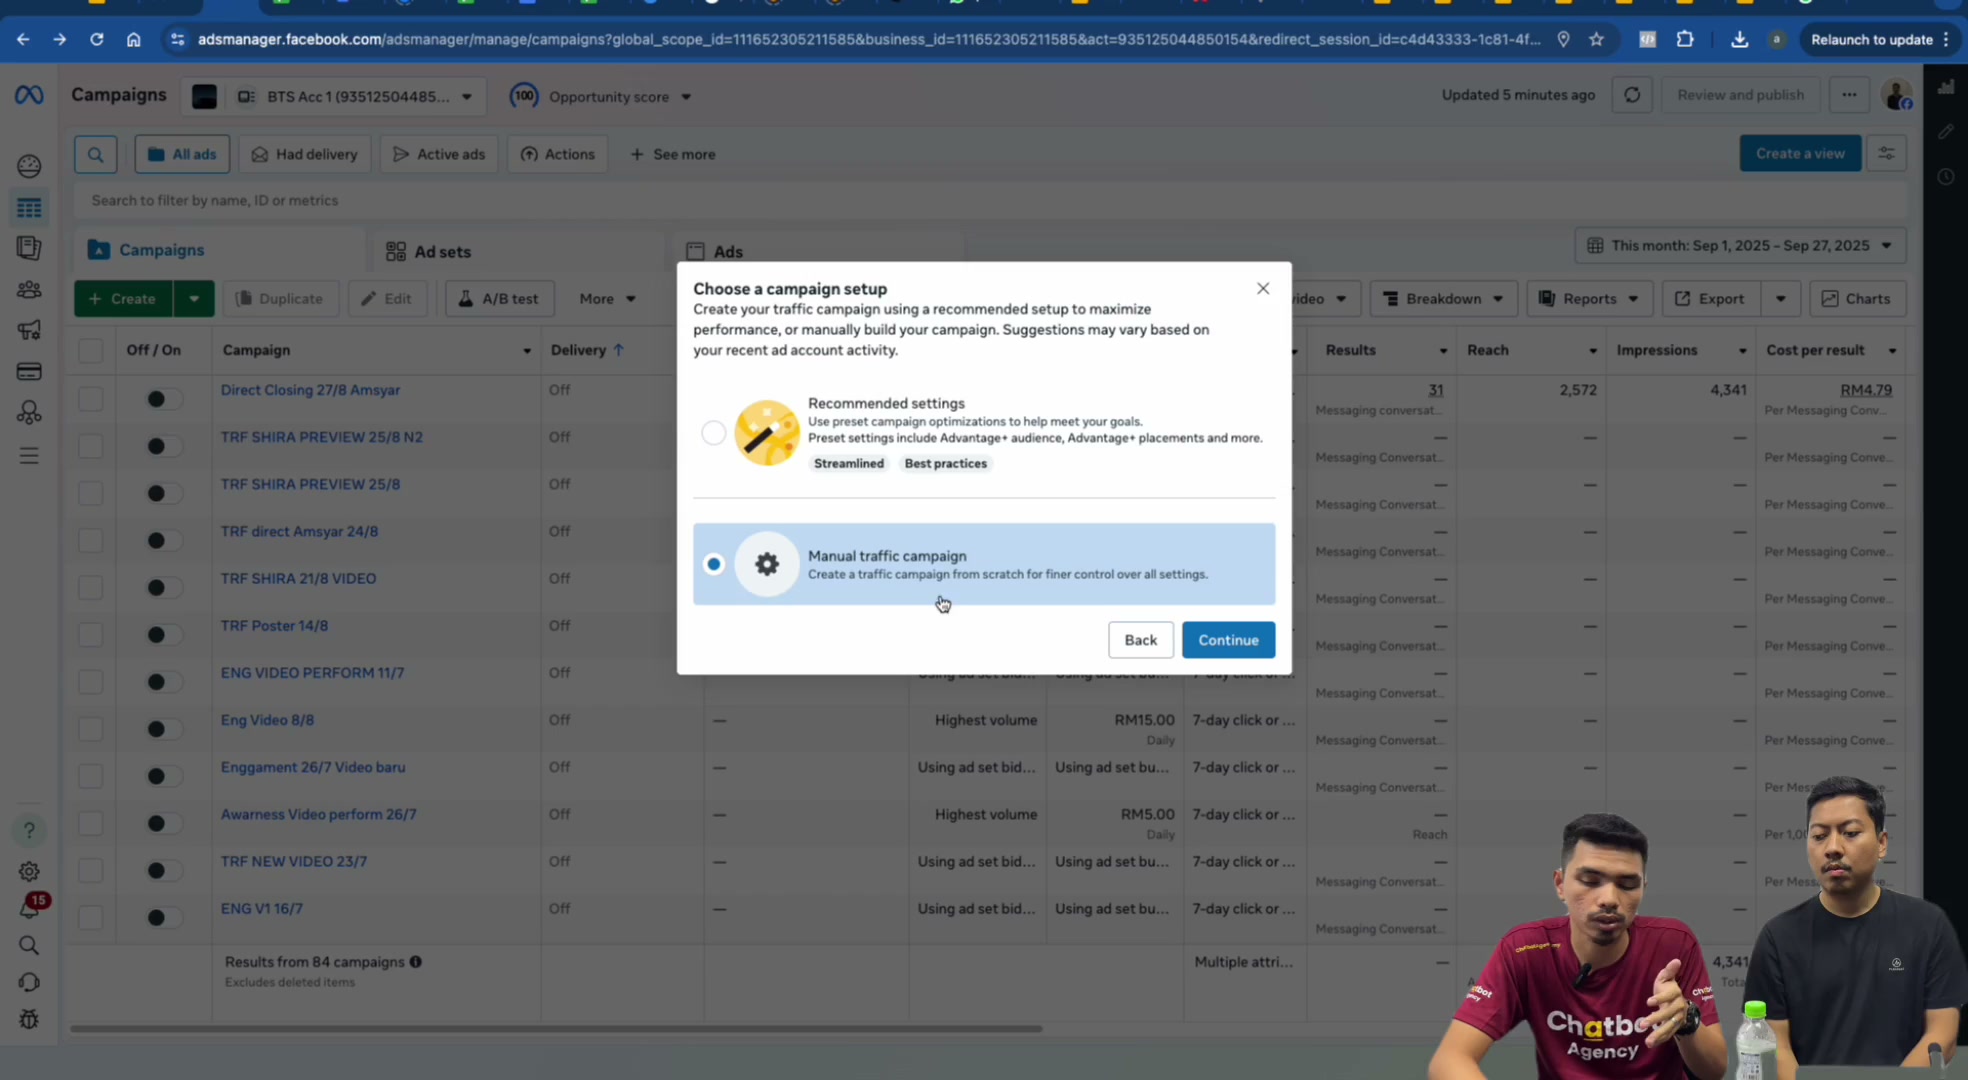Check the box for TRF Poster 14/8
The image size is (1968, 1080).
[x=91, y=635]
